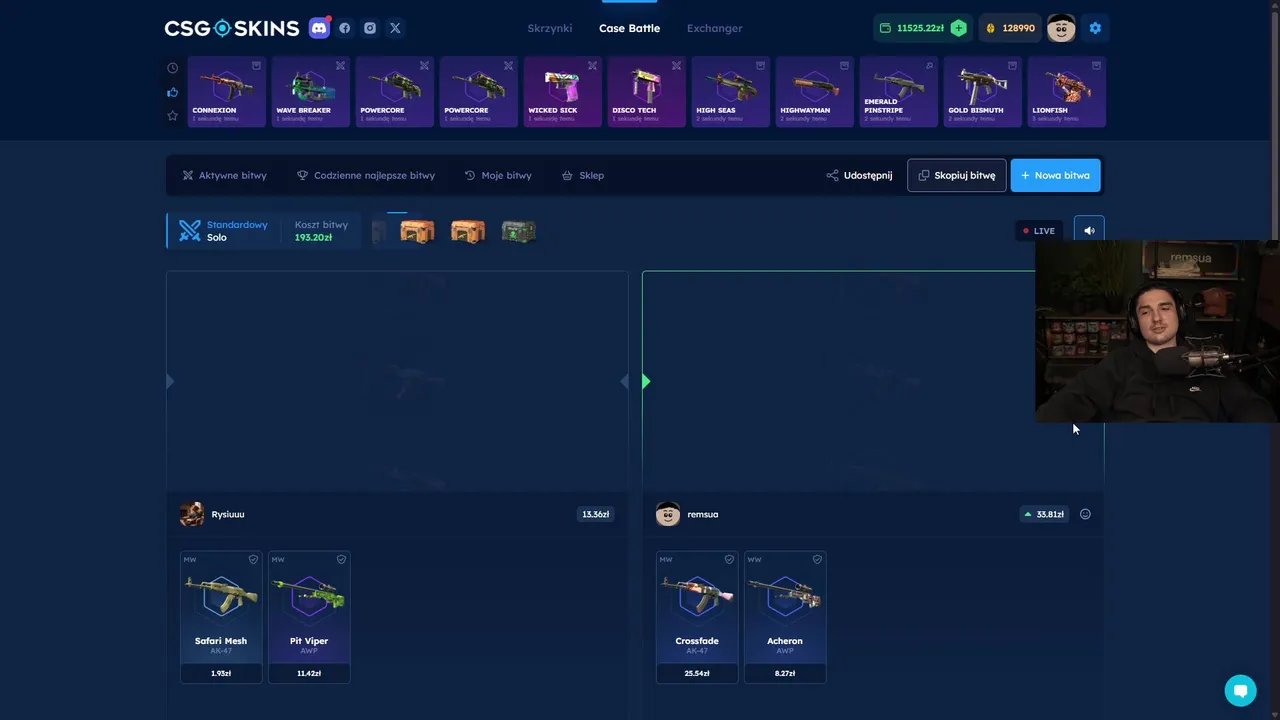Screen dimensions: 1280x720
Task: Click remsua's 33.81zł total
Action: tap(1043, 514)
